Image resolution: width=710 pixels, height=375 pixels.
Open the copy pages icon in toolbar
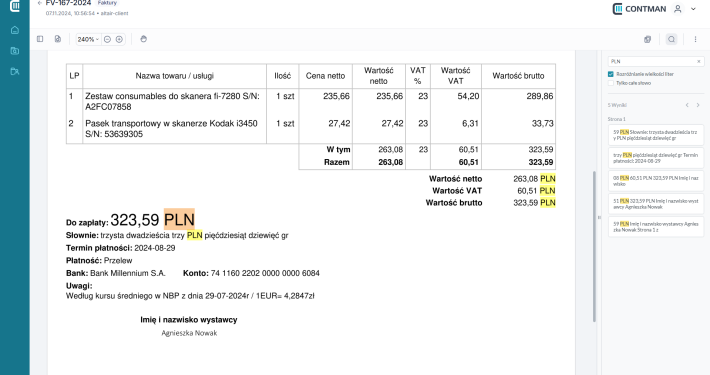point(648,39)
